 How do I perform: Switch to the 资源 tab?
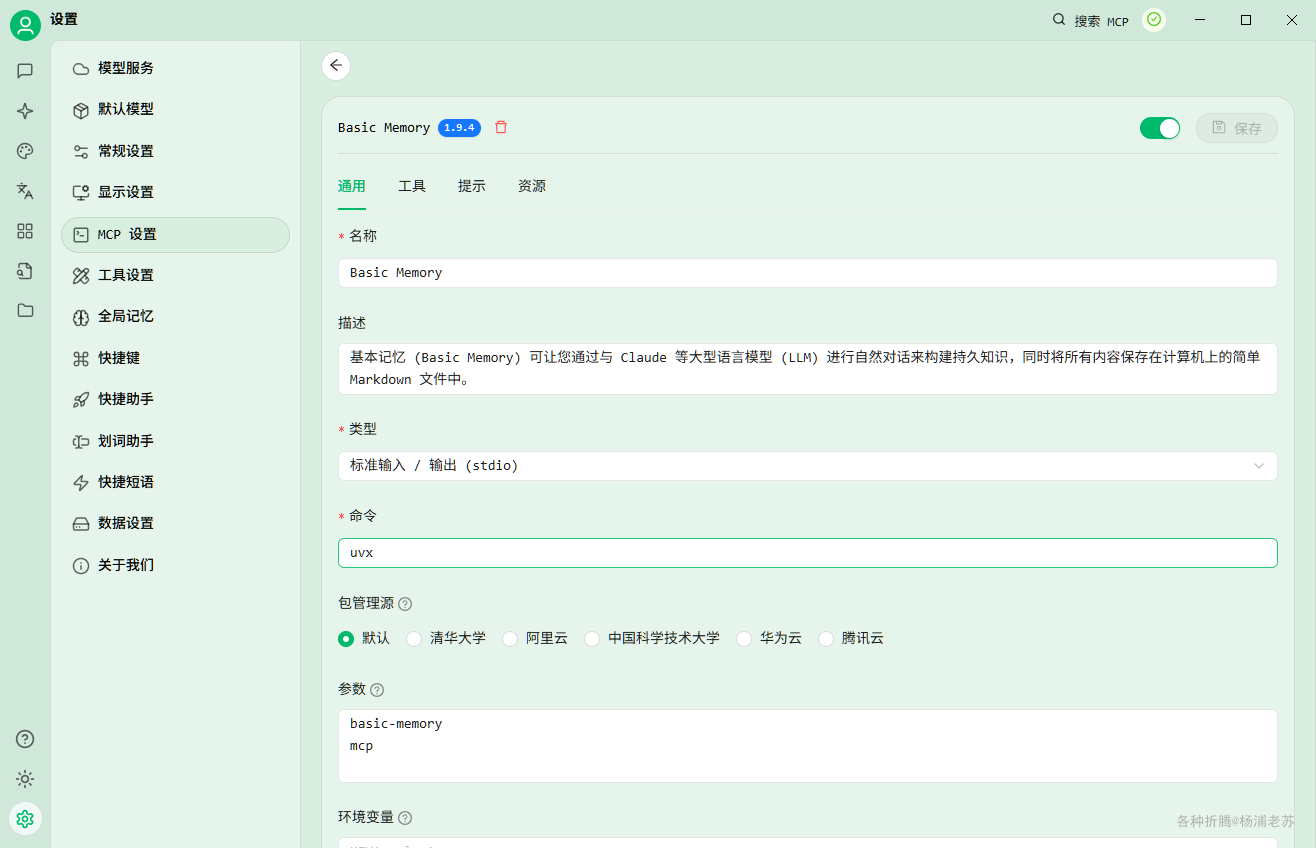532,186
